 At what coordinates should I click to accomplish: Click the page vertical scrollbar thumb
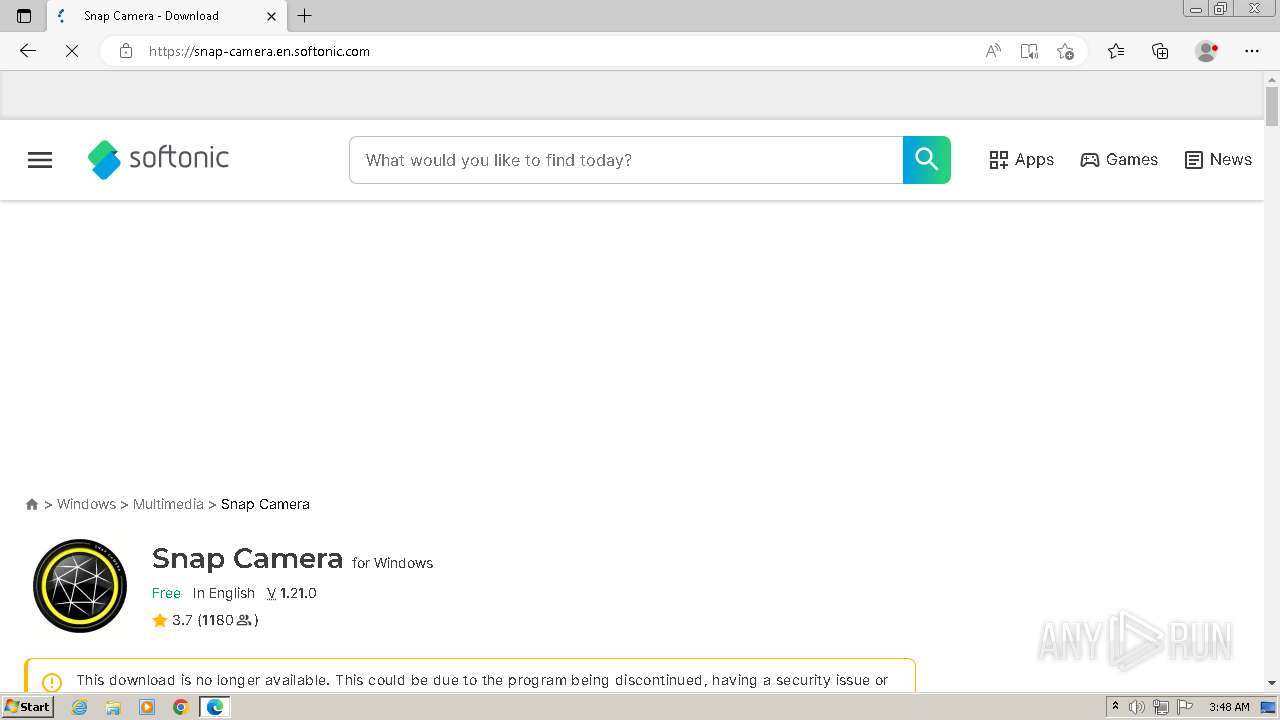(1272, 107)
